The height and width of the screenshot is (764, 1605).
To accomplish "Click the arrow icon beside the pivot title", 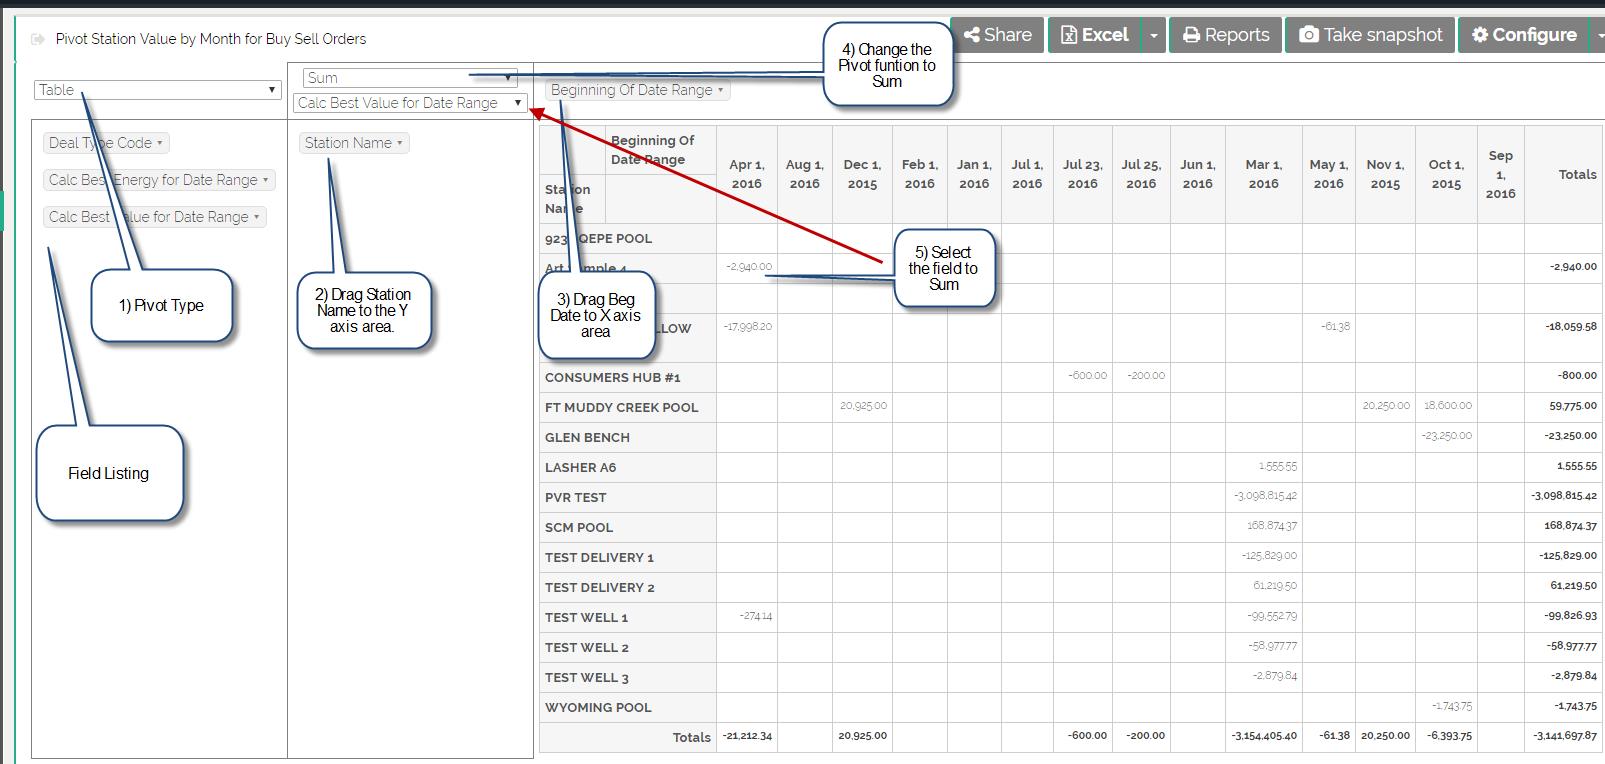I will point(38,39).
